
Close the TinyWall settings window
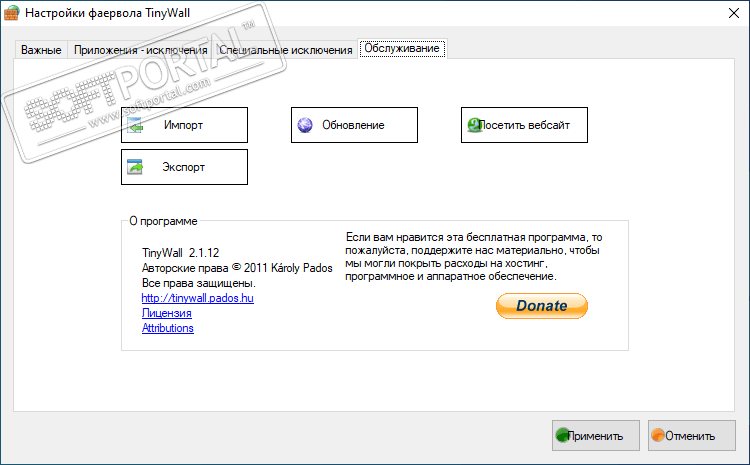pyautogui.click(x=734, y=13)
